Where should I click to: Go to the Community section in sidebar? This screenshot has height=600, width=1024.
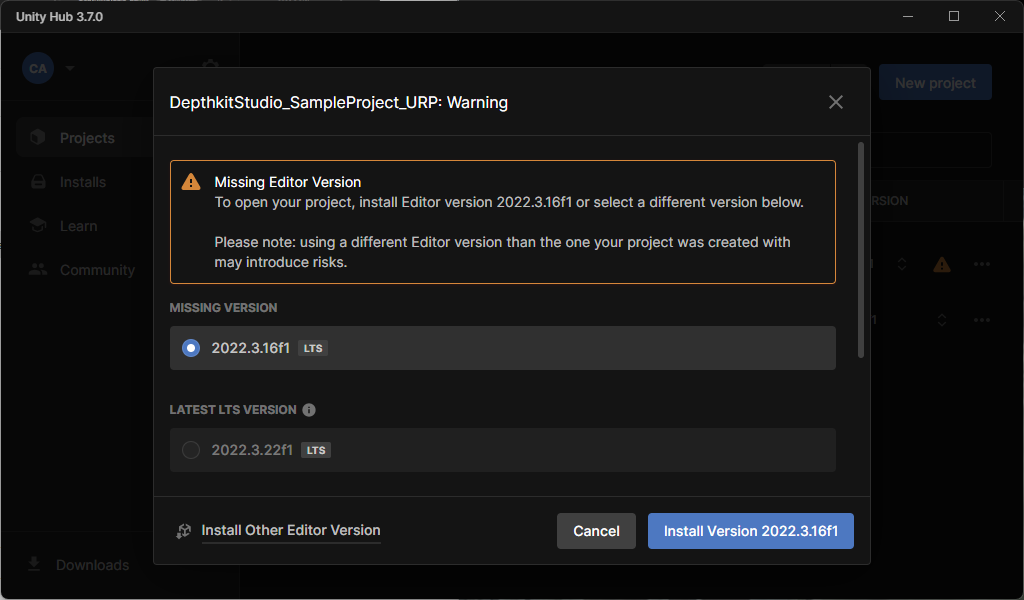96,270
